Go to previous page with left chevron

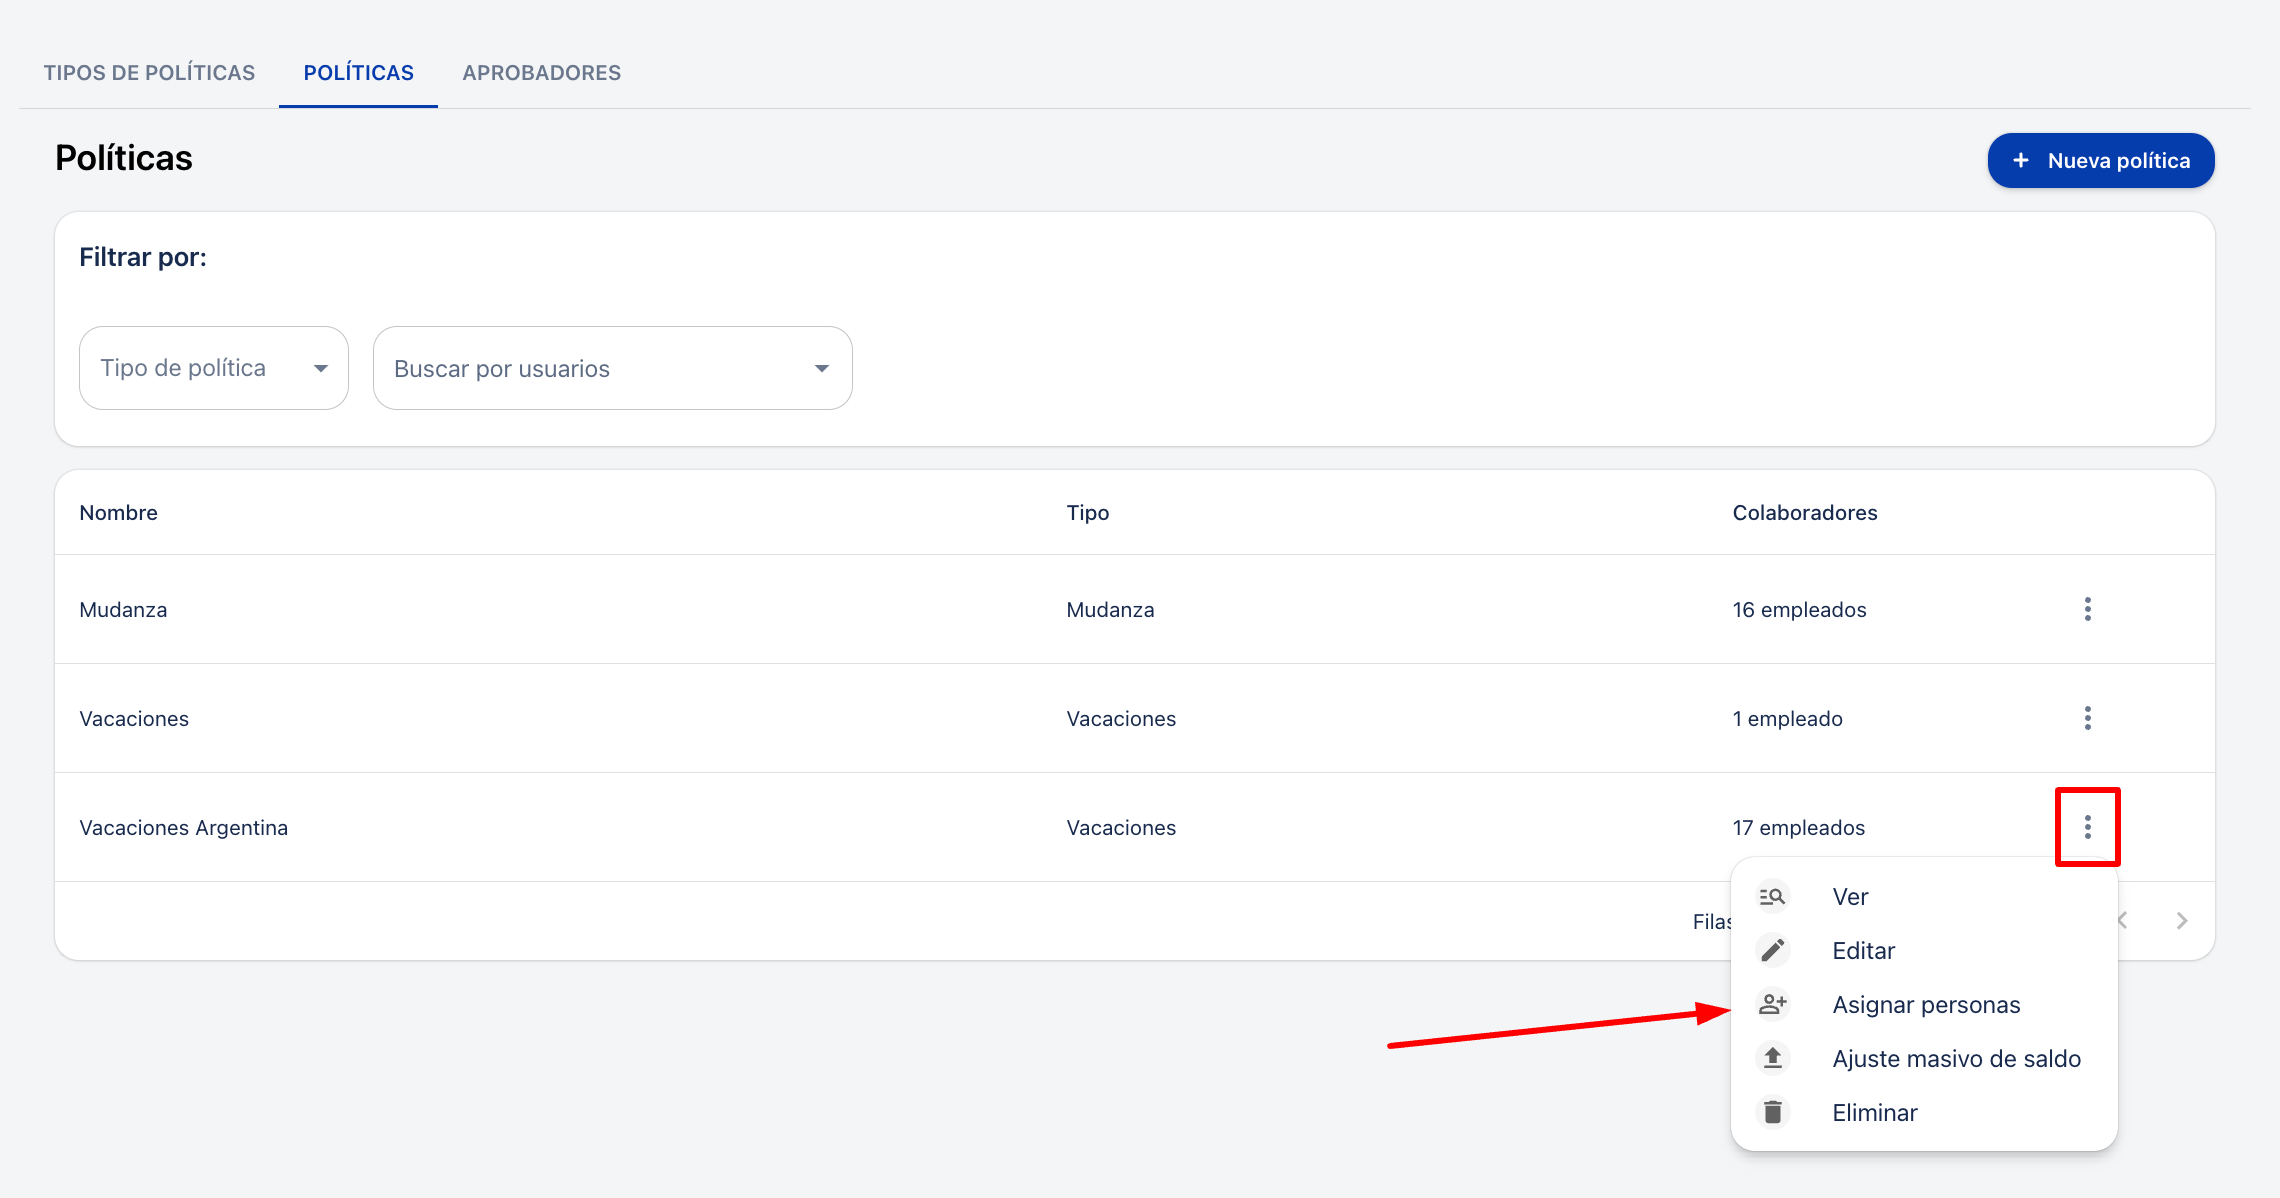point(2123,921)
